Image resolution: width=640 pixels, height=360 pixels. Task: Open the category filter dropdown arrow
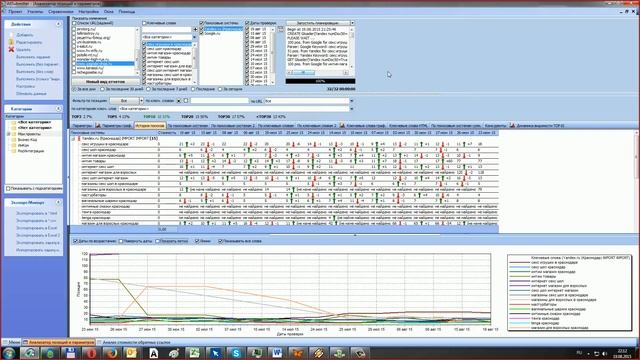click(x=352, y=109)
